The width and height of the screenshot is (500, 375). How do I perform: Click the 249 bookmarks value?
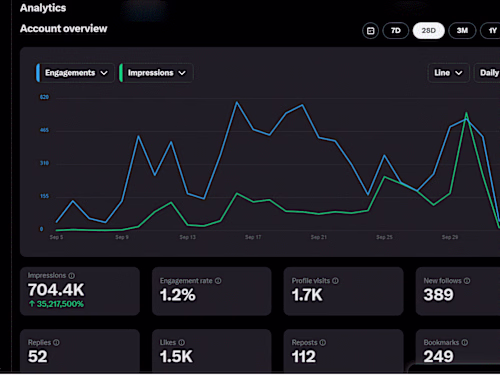(438, 356)
